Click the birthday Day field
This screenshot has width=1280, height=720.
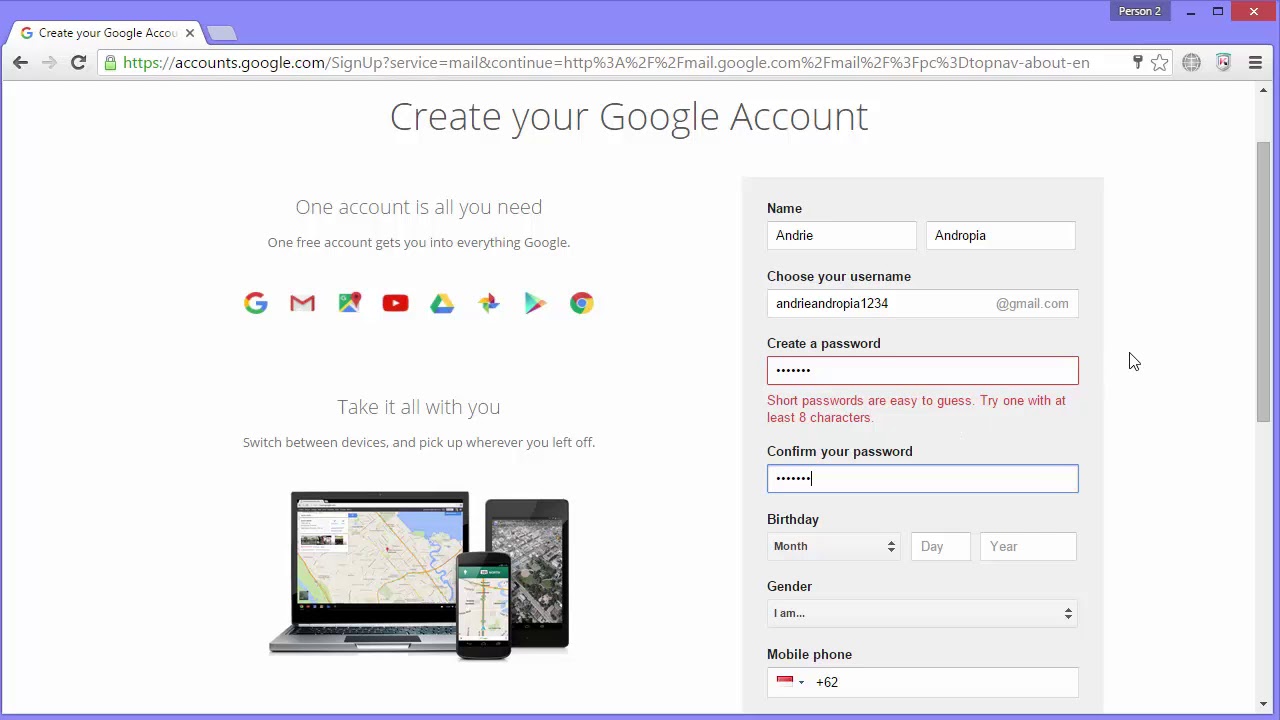[941, 546]
